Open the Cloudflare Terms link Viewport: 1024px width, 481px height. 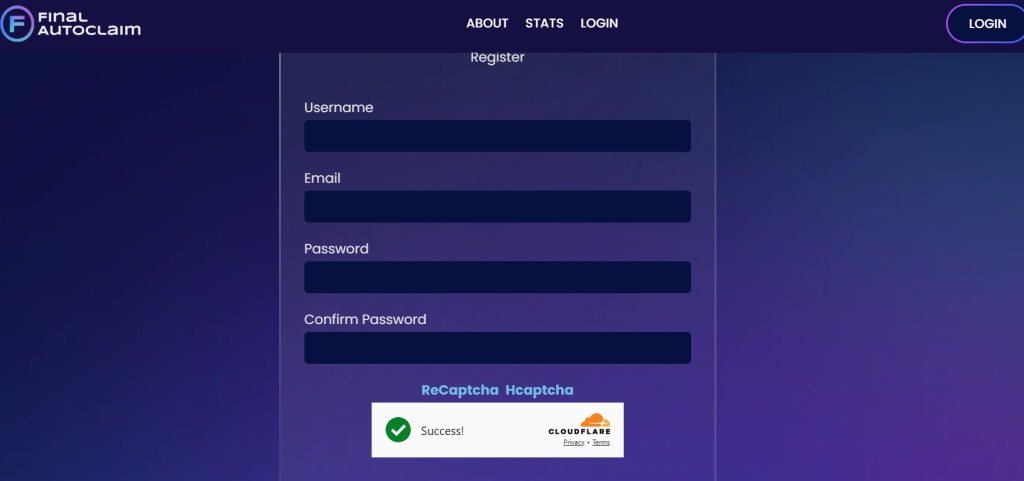[x=600, y=442]
